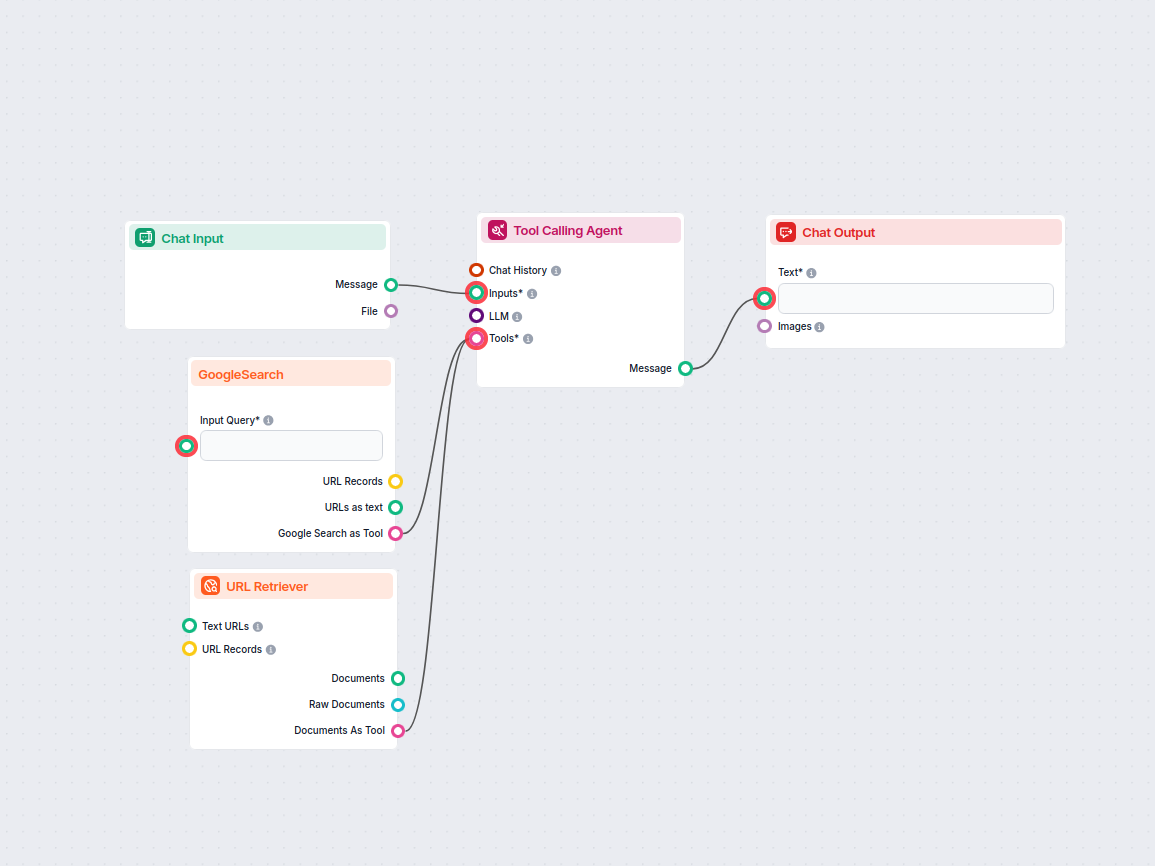
Task: Click the Input Query text field
Action: tap(291, 446)
